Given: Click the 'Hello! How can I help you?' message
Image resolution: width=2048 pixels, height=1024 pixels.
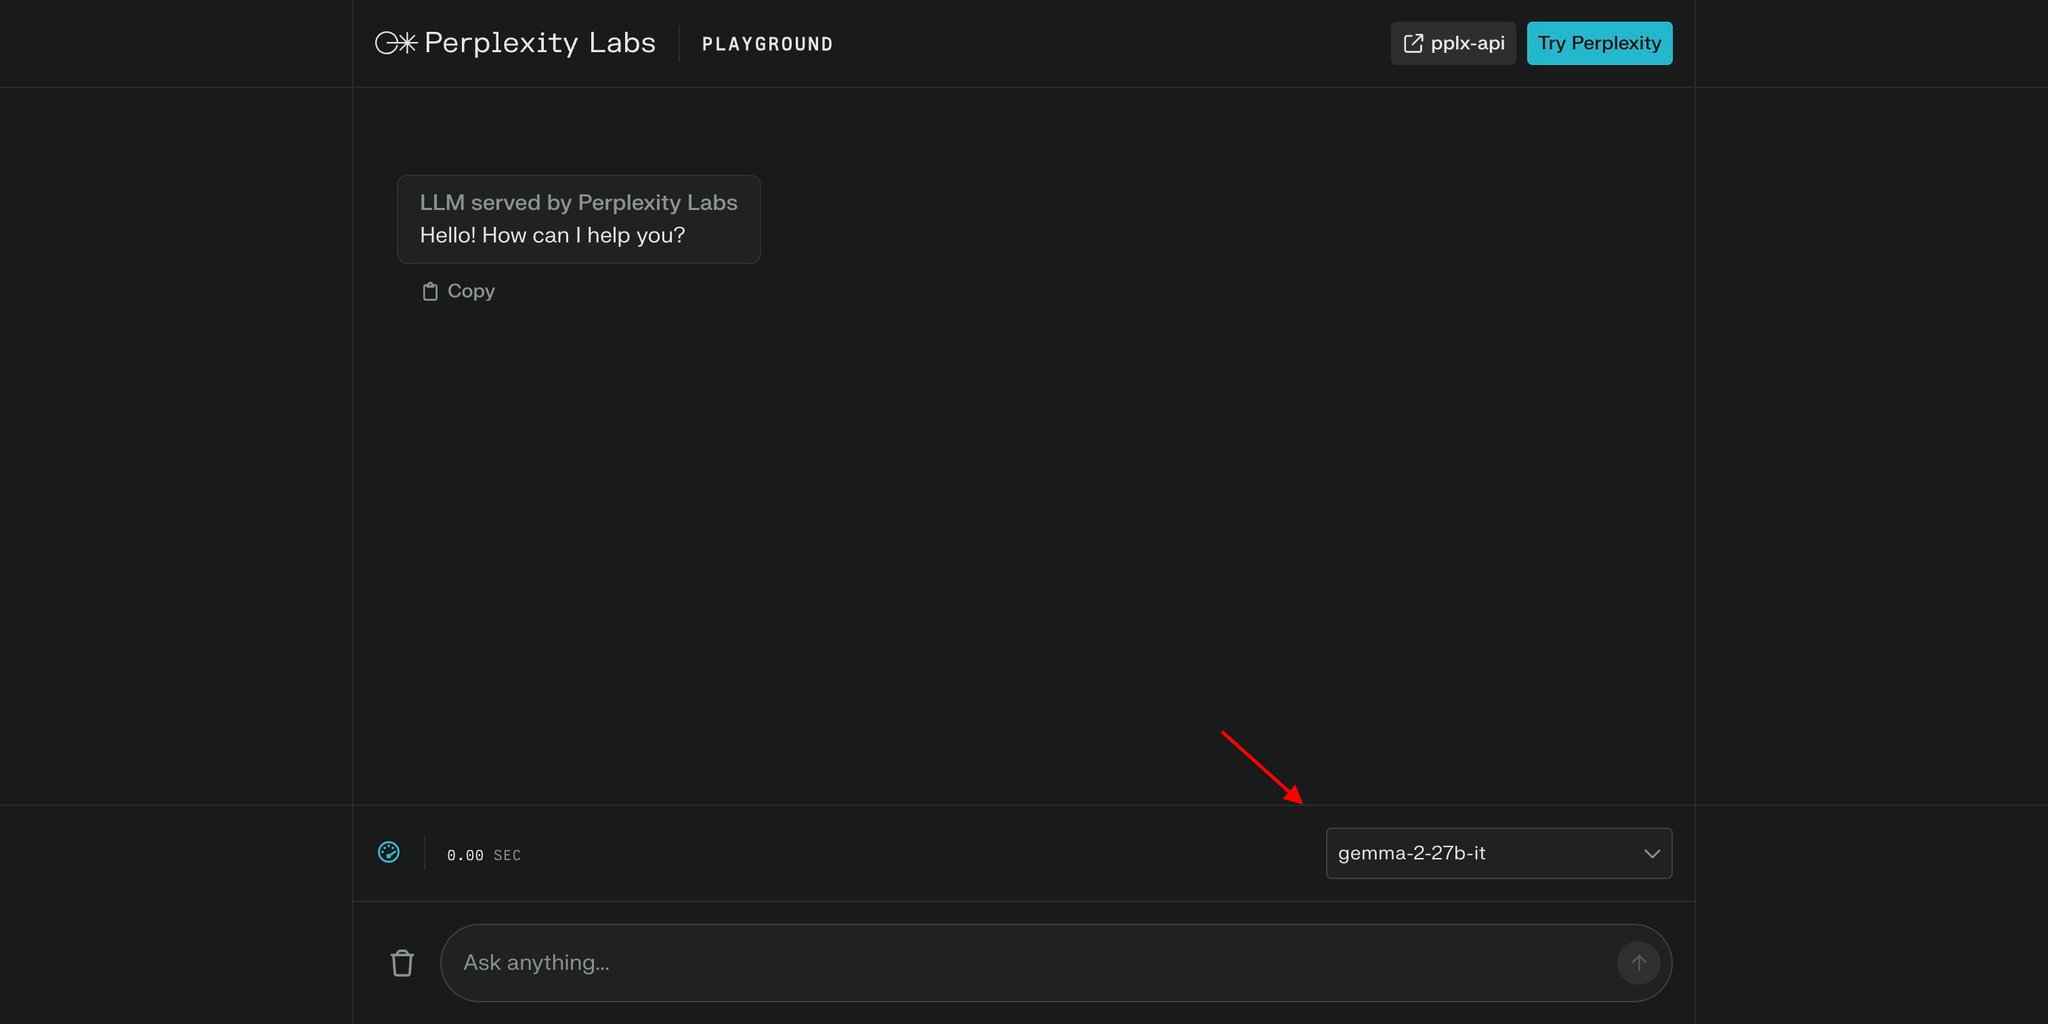Looking at the screenshot, I should 552,235.
